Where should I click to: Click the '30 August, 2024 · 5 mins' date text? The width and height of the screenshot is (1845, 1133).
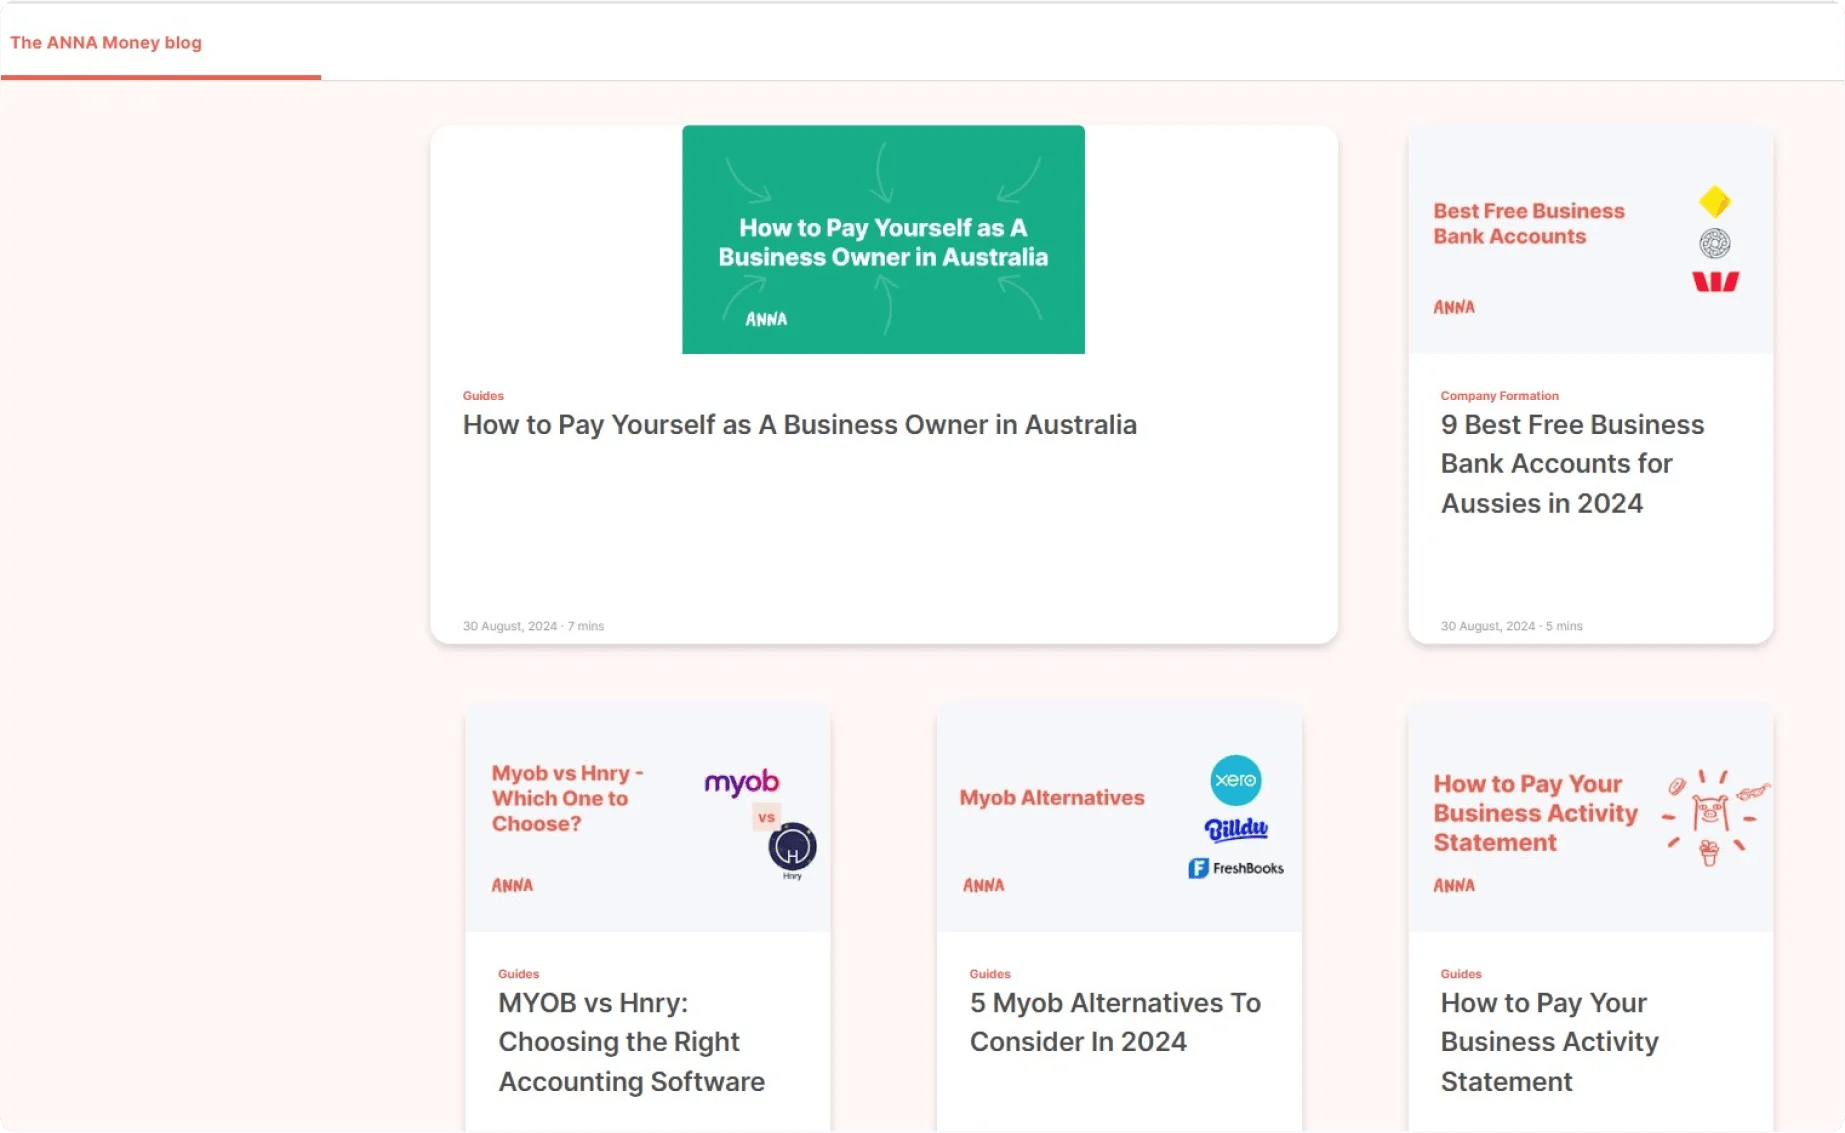(x=1511, y=626)
